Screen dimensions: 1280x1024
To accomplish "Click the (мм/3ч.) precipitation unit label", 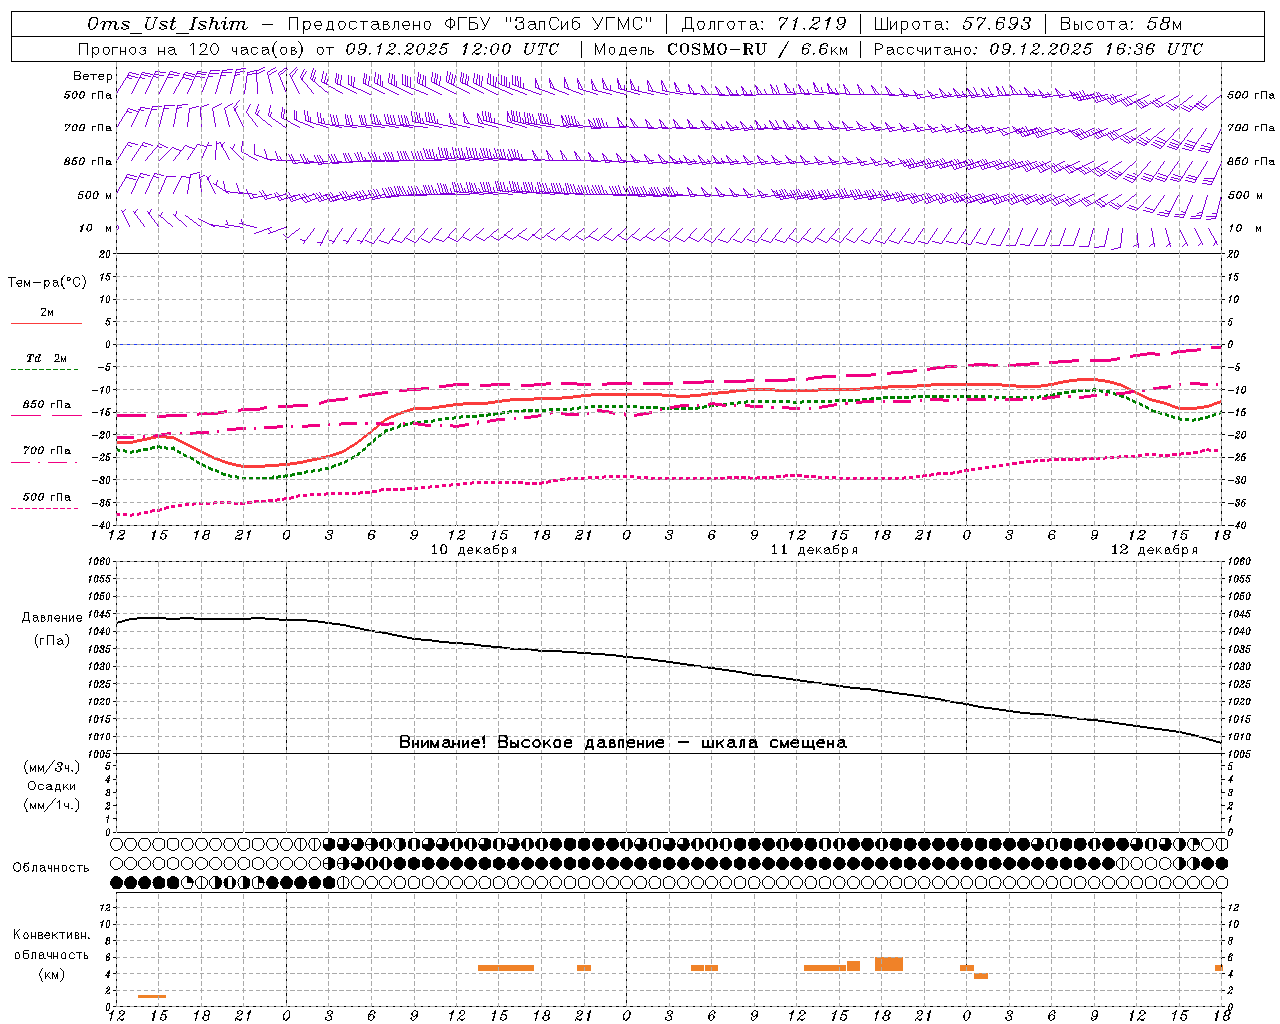I will [52, 768].
